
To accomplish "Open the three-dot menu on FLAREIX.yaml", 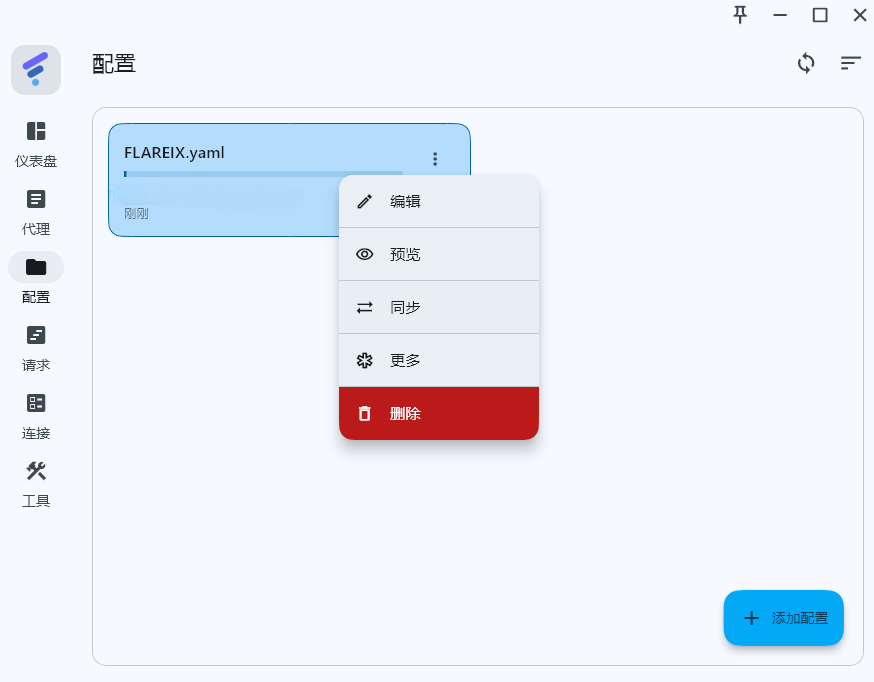I will click(435, 159).
